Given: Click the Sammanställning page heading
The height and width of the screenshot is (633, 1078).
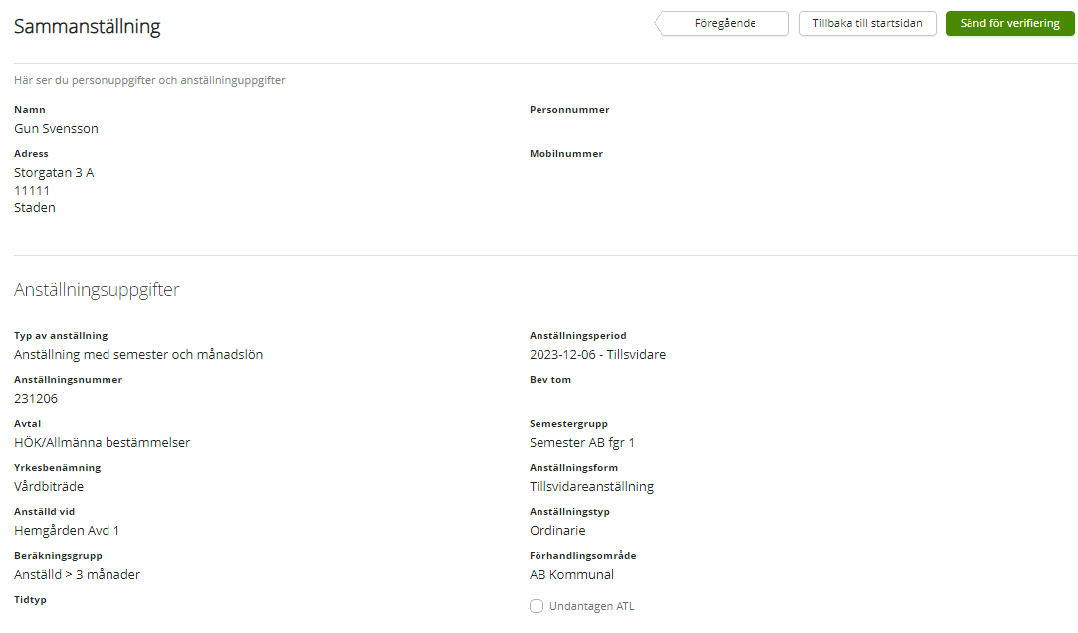Looking at the screenshot, I should coord(87,27).
